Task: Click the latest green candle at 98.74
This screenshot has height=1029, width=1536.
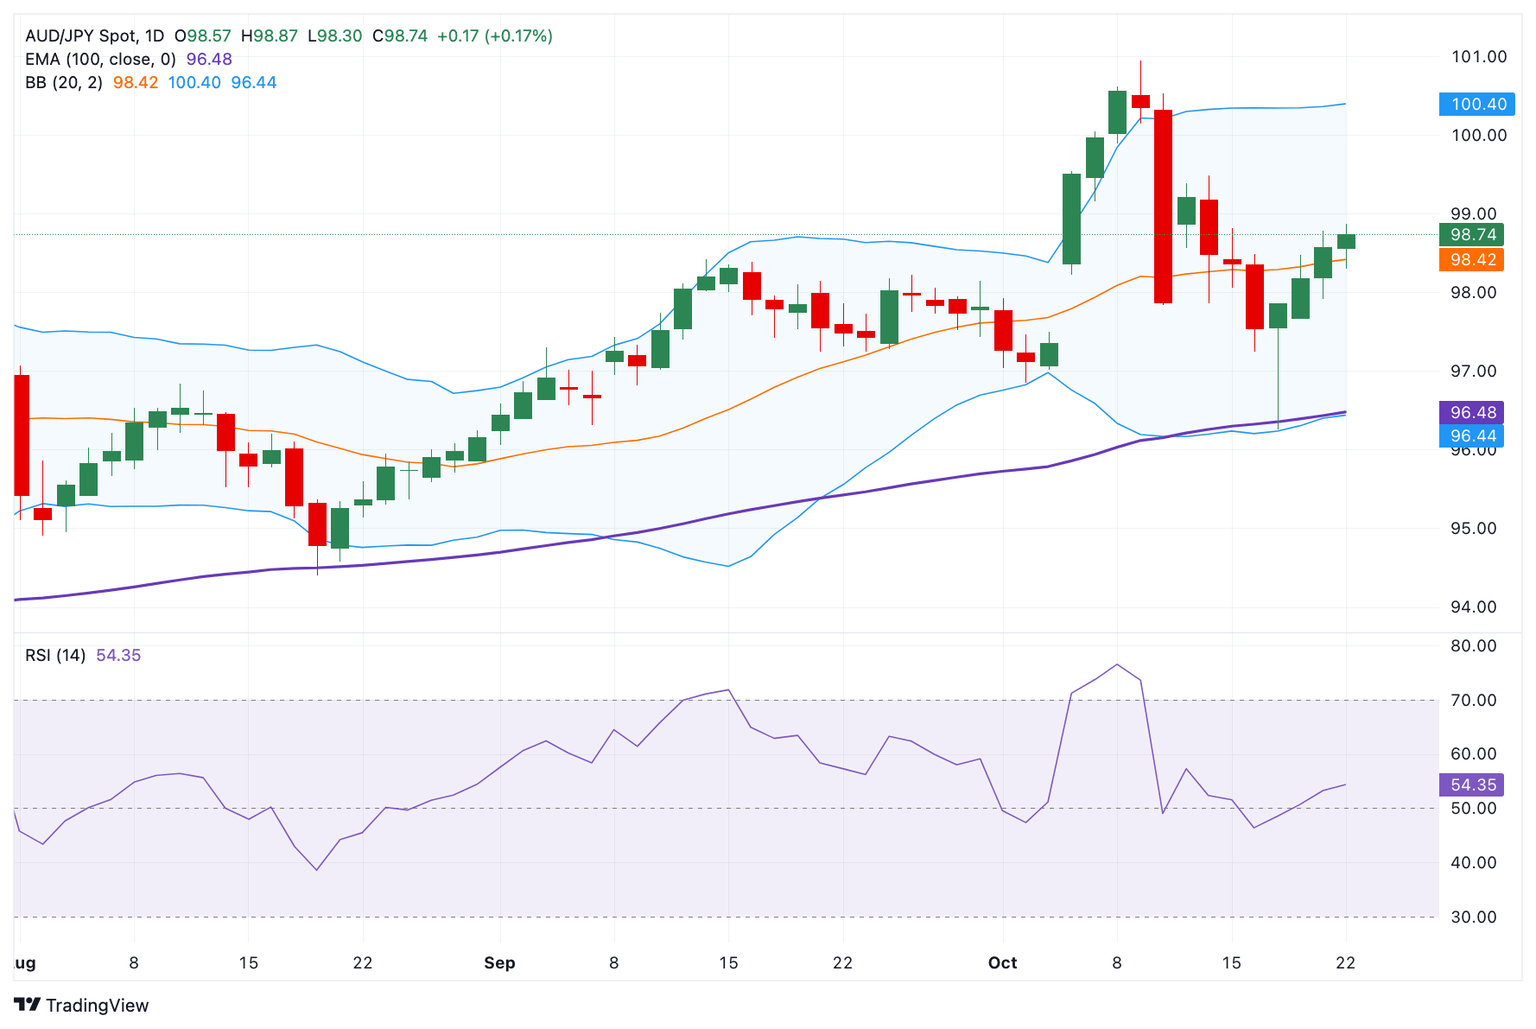Action: pyautogui.click(x=1346, y=241)
